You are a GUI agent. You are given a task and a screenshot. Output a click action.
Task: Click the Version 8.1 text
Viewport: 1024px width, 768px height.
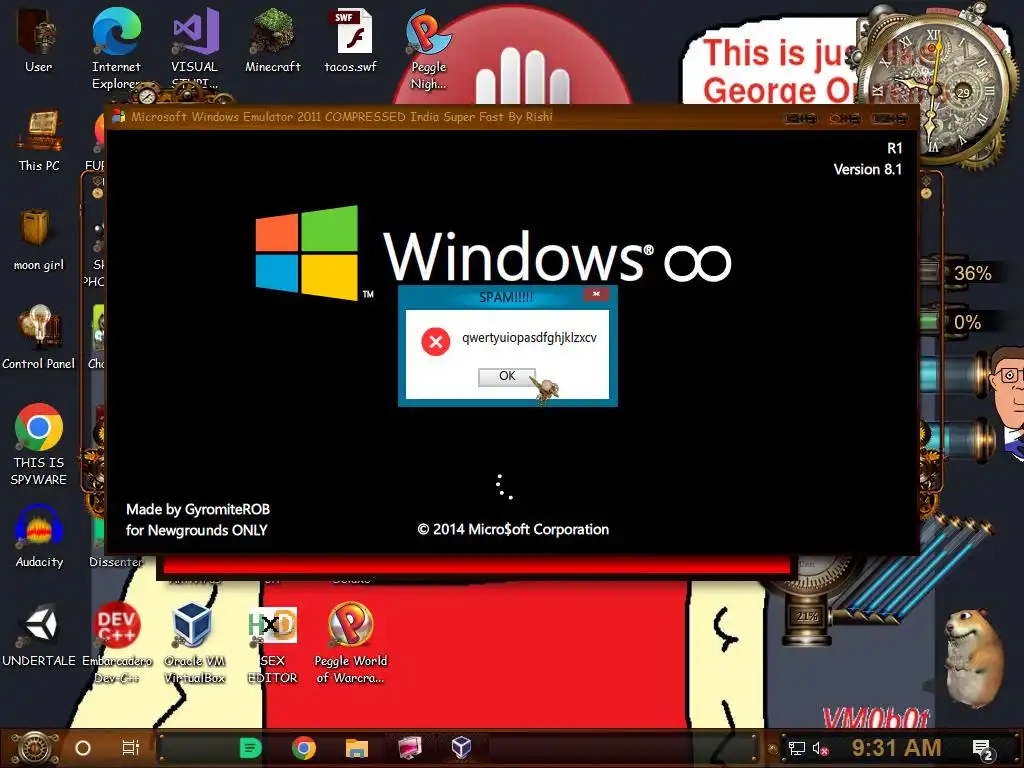(867, 169)
